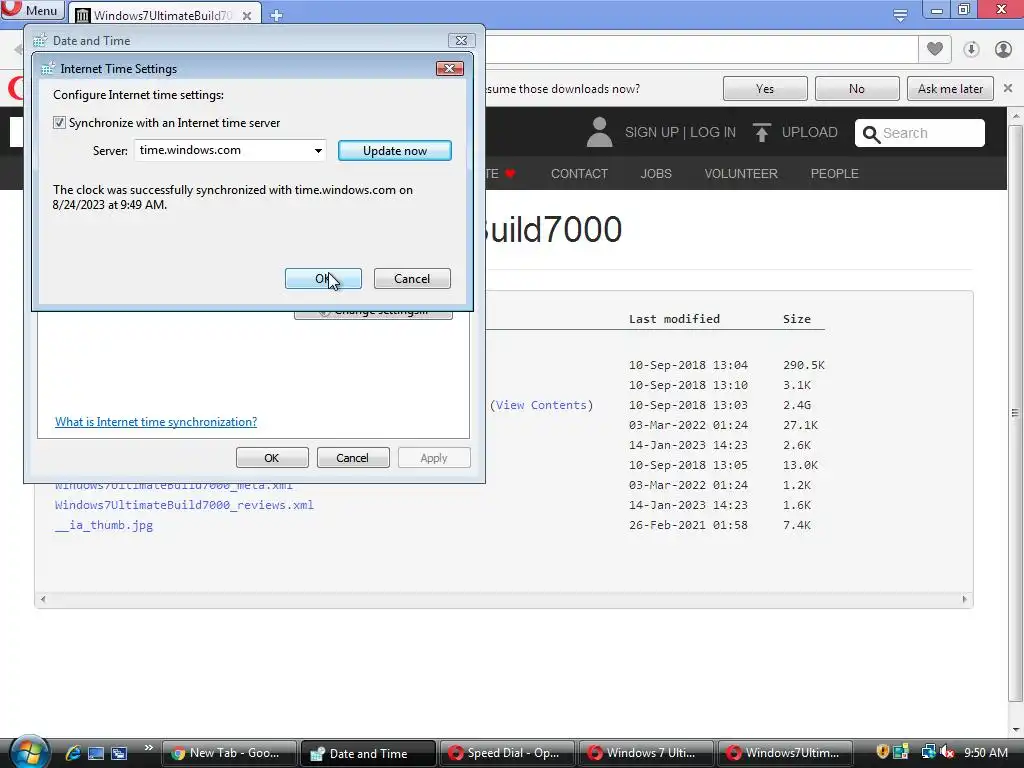Click Yes to resume downloads

tap(765, 89)
